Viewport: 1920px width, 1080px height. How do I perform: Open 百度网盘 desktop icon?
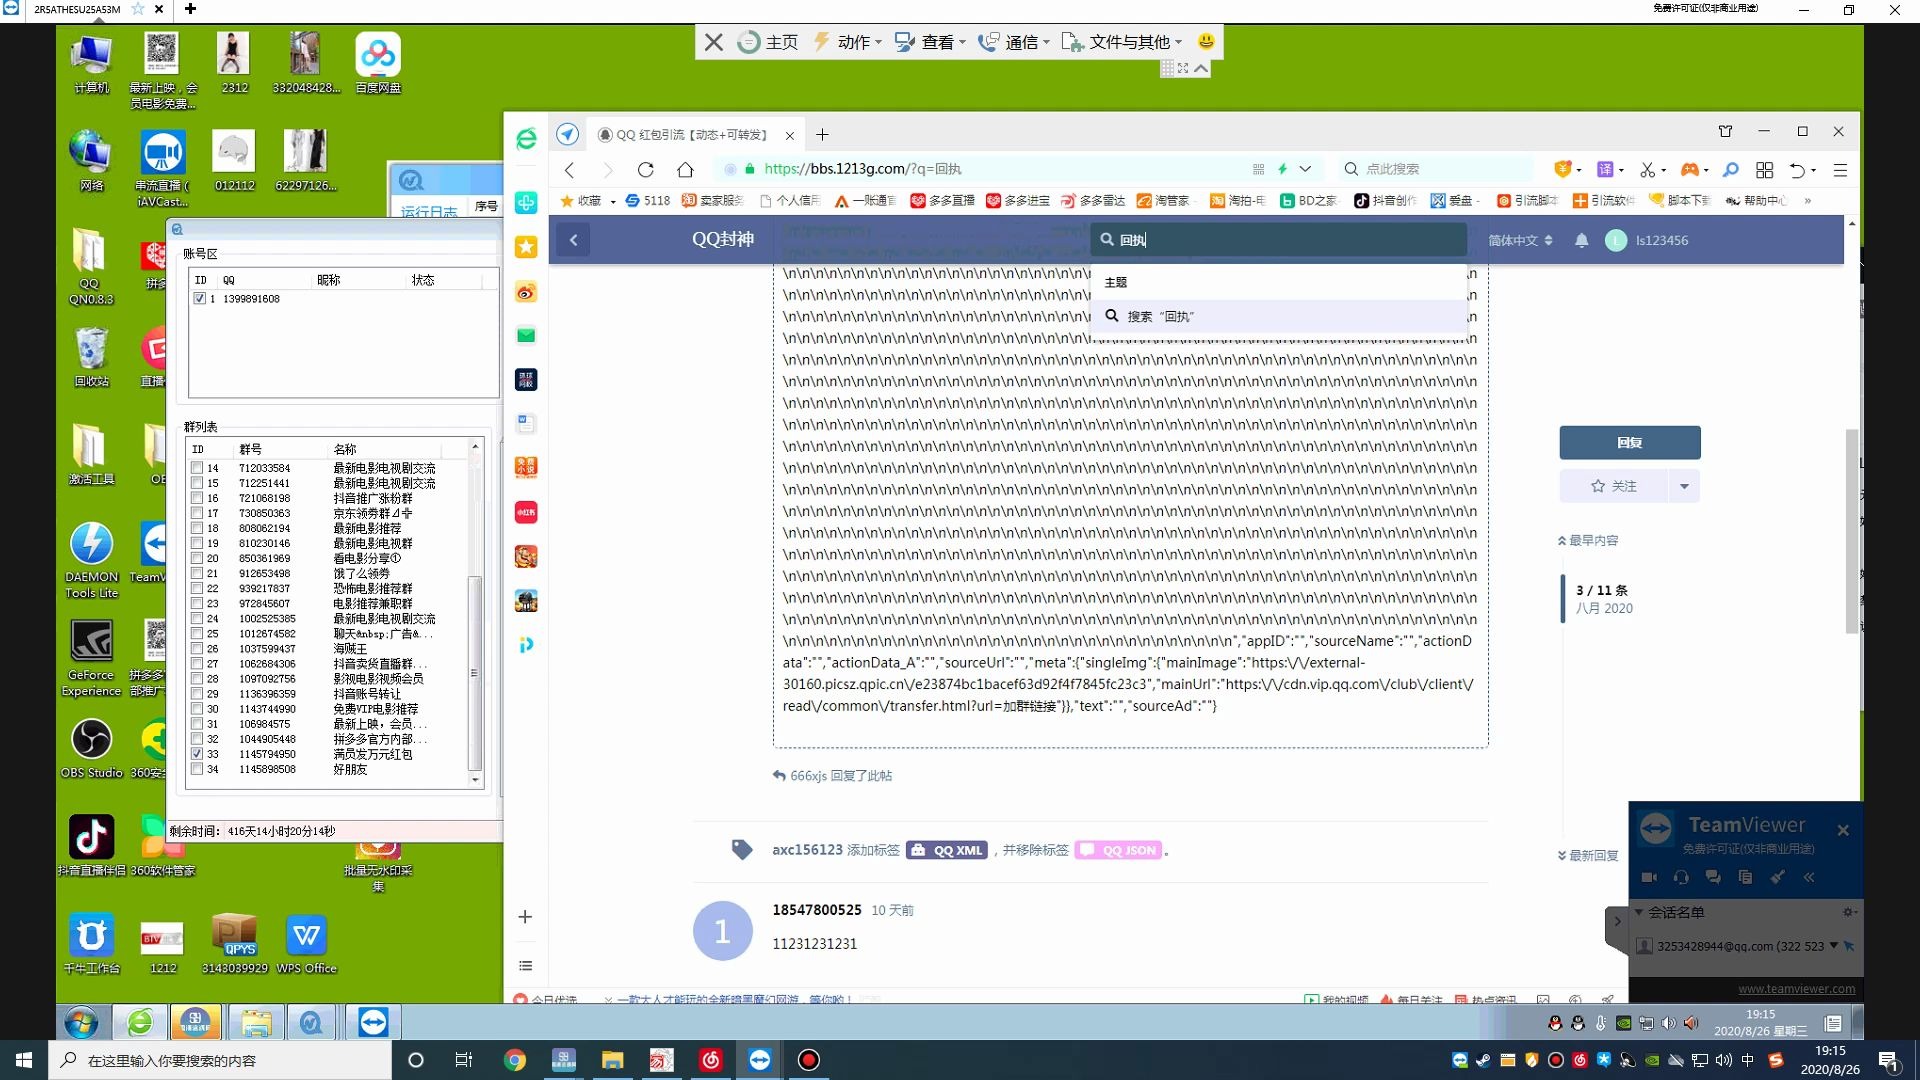pos(378,64)
